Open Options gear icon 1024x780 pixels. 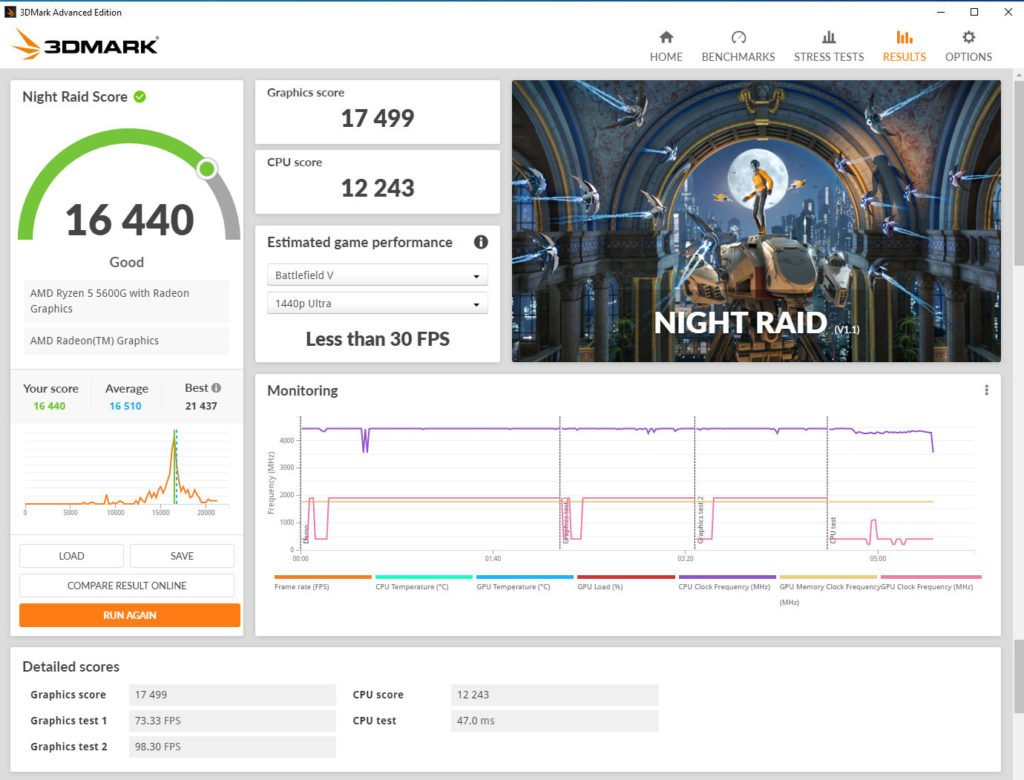point(968,38)
